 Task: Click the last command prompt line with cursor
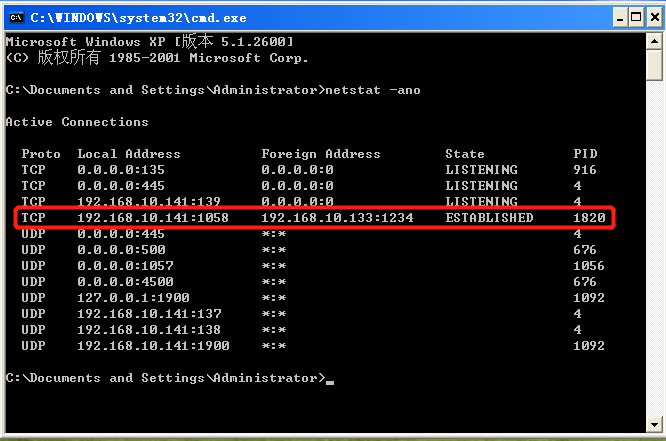[170, 378]
